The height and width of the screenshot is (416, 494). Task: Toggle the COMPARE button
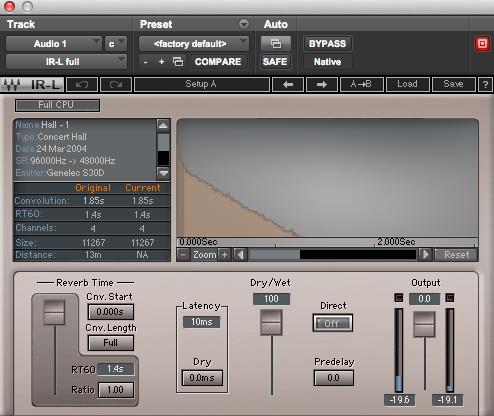(218, 62)
